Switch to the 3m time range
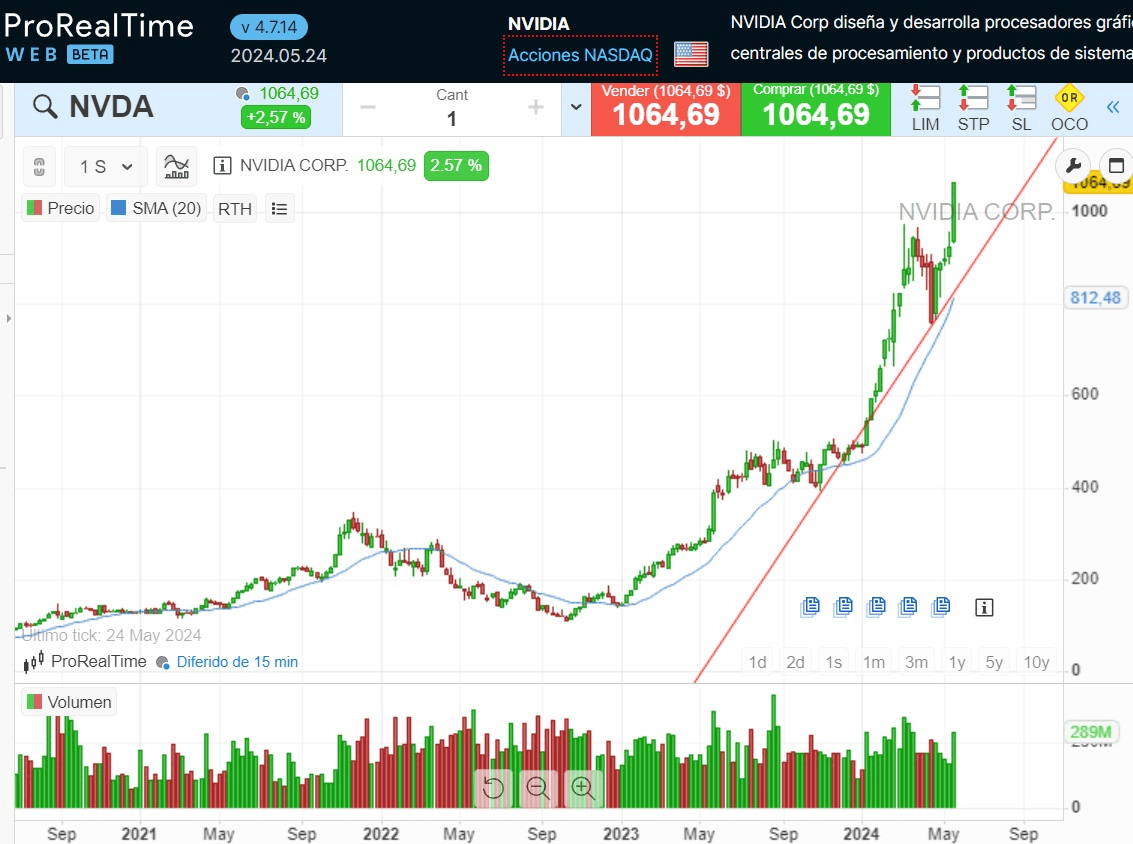Viewport: 1133px width, 844px height. pyautogui.click(x=916, y=662)
